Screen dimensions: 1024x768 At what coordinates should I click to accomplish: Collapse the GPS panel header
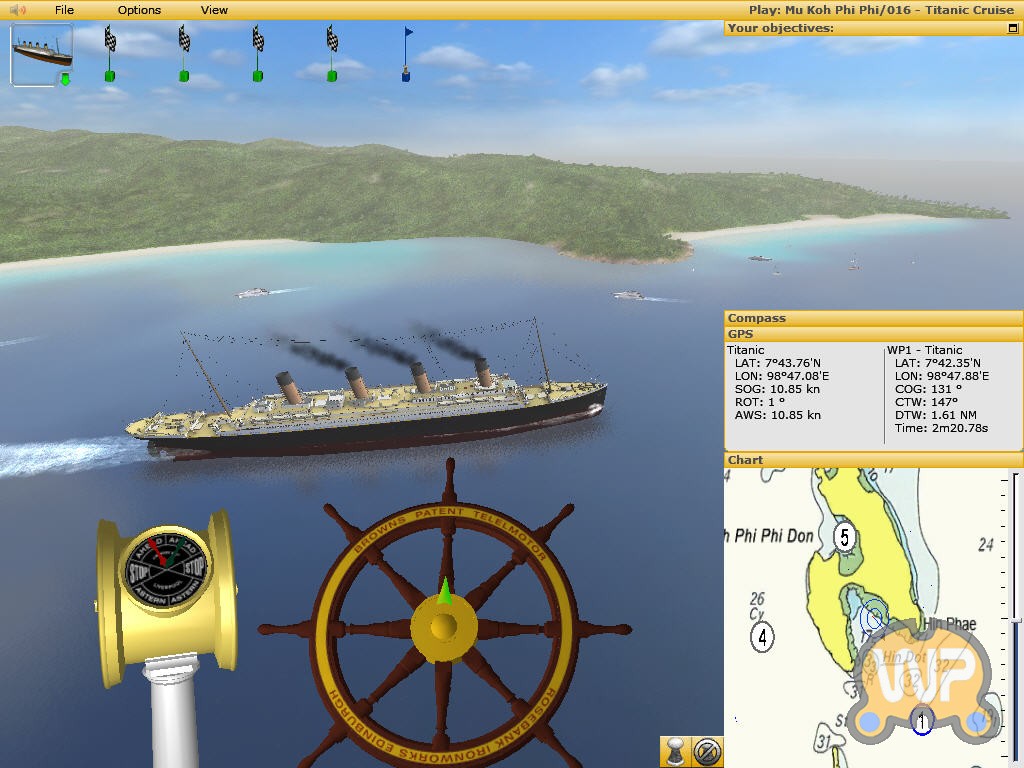pyautogui.click(x=872, y=334)
